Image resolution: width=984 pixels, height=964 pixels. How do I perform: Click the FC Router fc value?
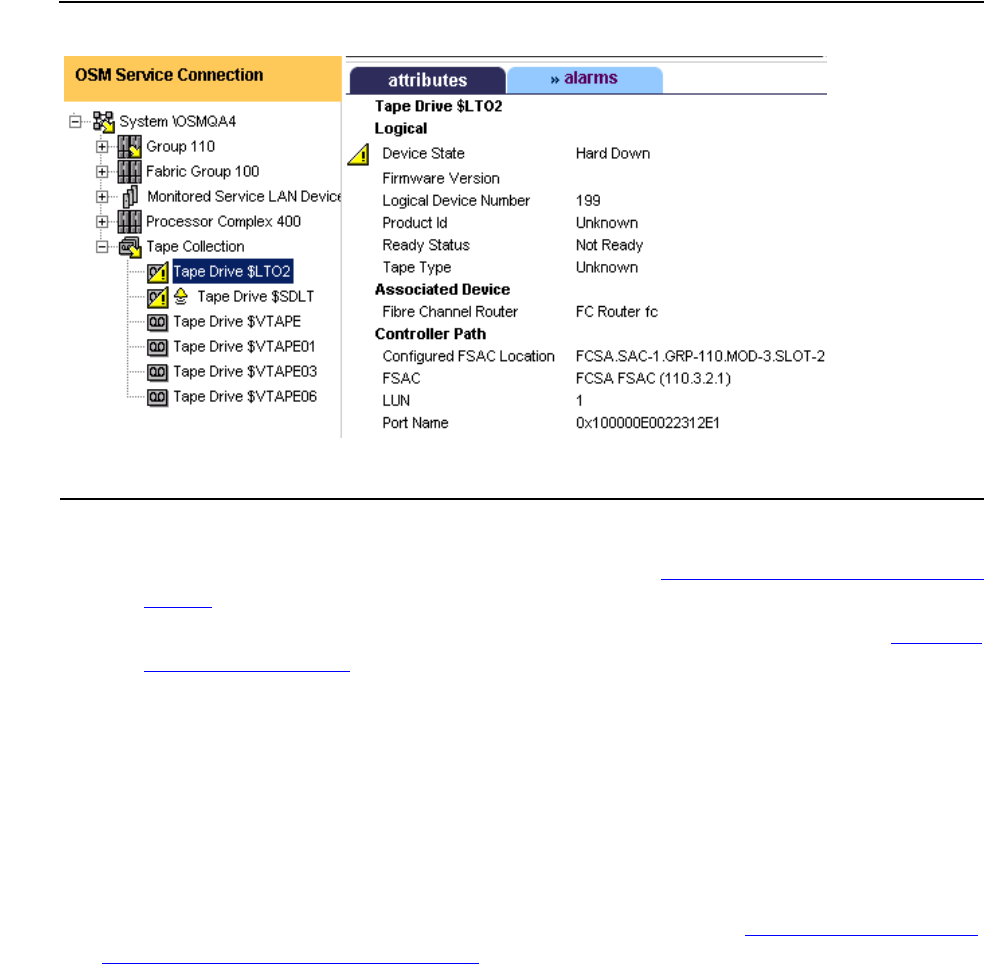617,312
